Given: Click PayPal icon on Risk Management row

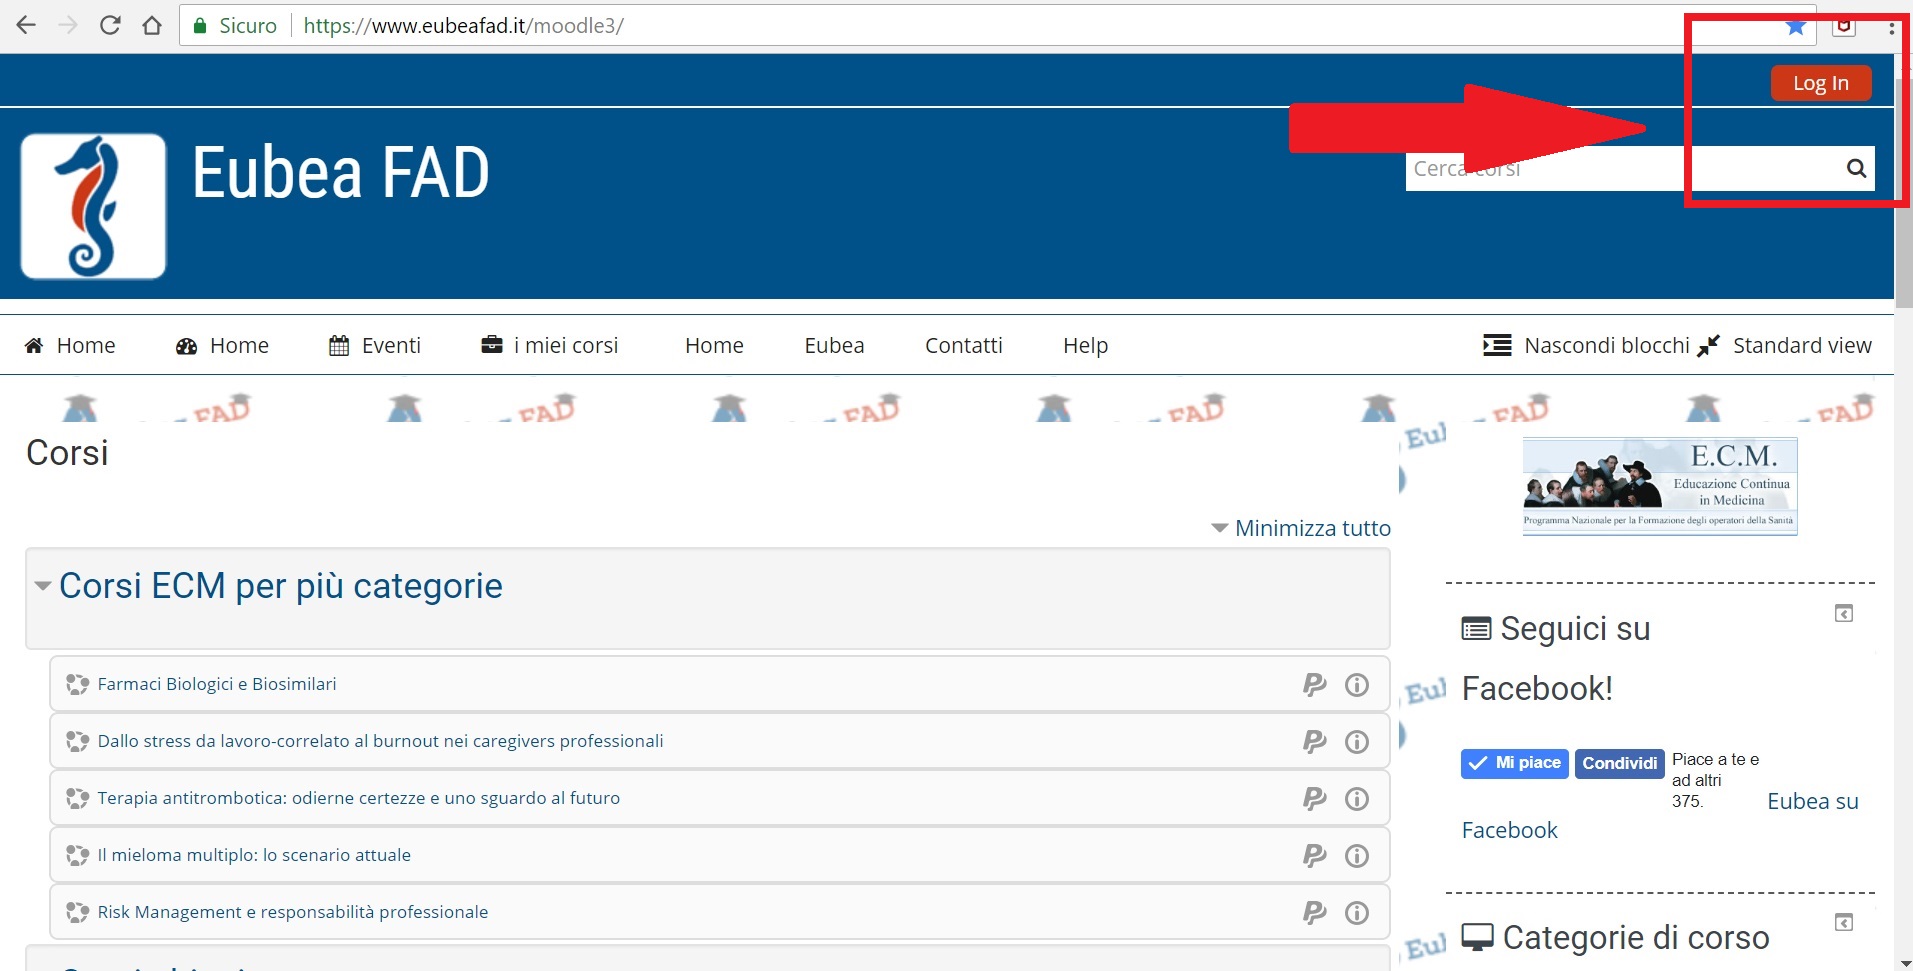Looking at the screenshot, I should [1314, 913].
